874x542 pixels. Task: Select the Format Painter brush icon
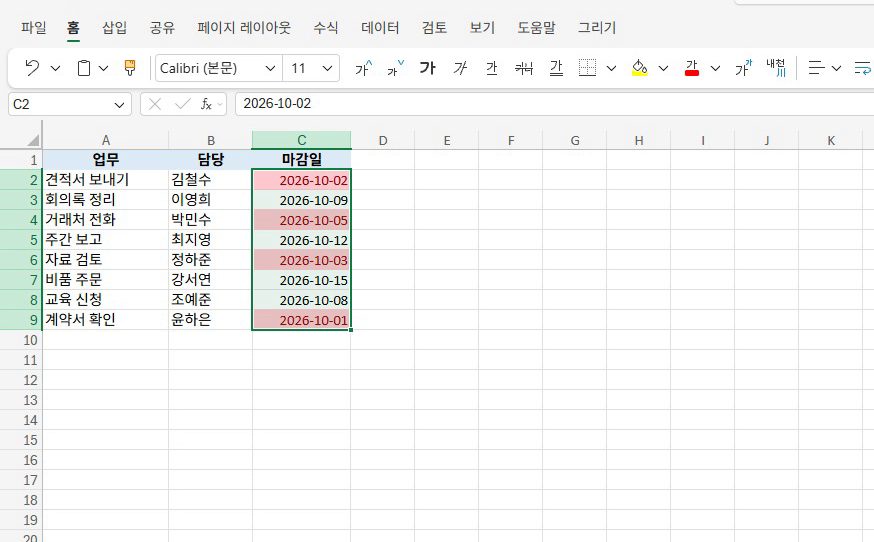(x=130, y=68)
